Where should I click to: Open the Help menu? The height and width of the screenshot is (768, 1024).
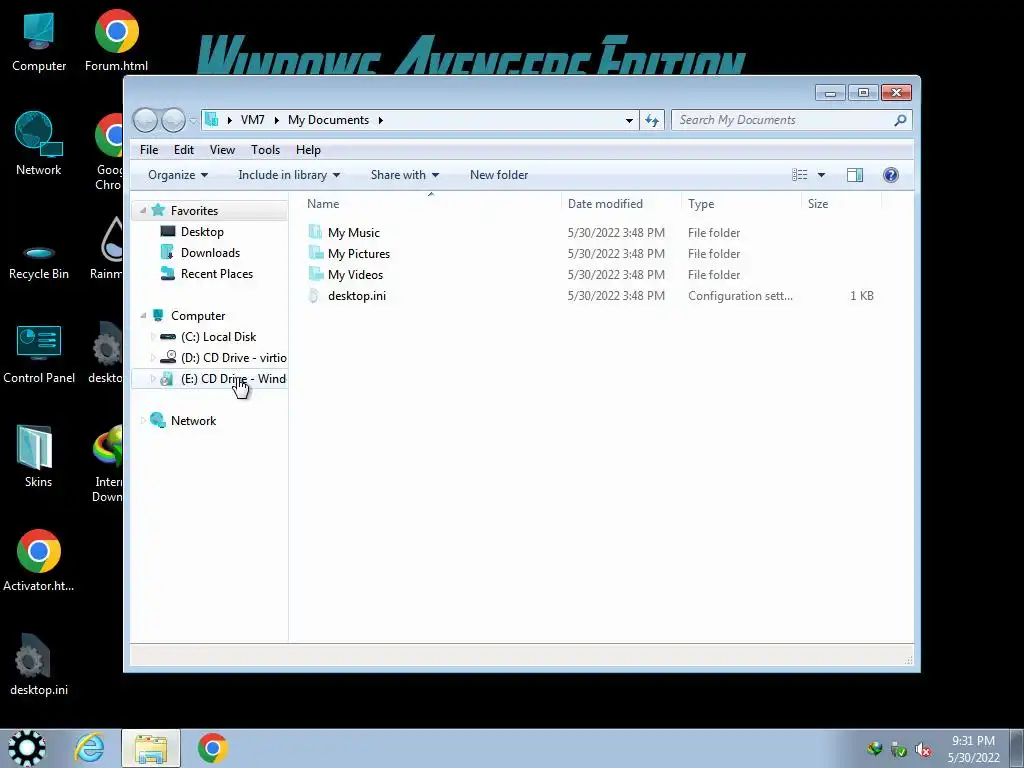(x=308, y=150)
